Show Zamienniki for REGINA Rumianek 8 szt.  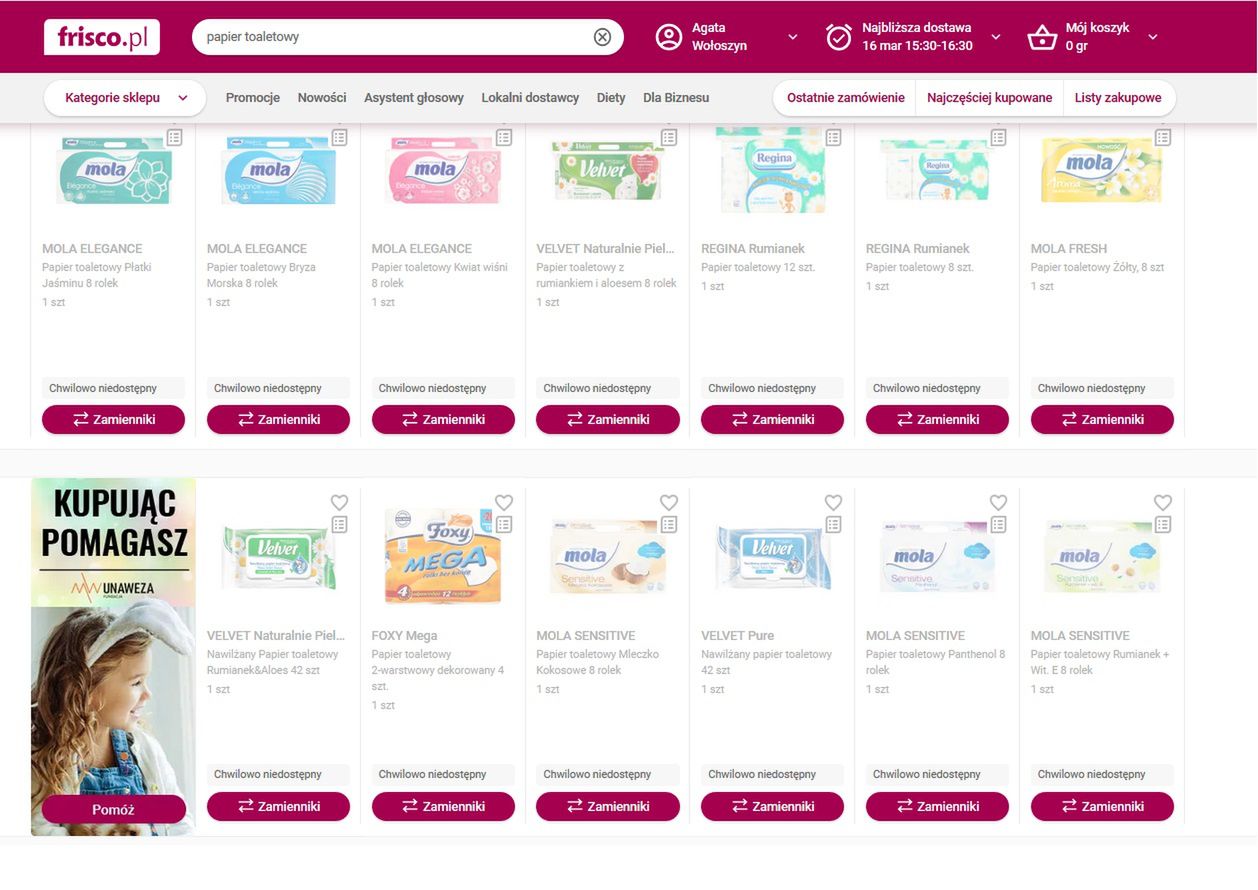937,420
